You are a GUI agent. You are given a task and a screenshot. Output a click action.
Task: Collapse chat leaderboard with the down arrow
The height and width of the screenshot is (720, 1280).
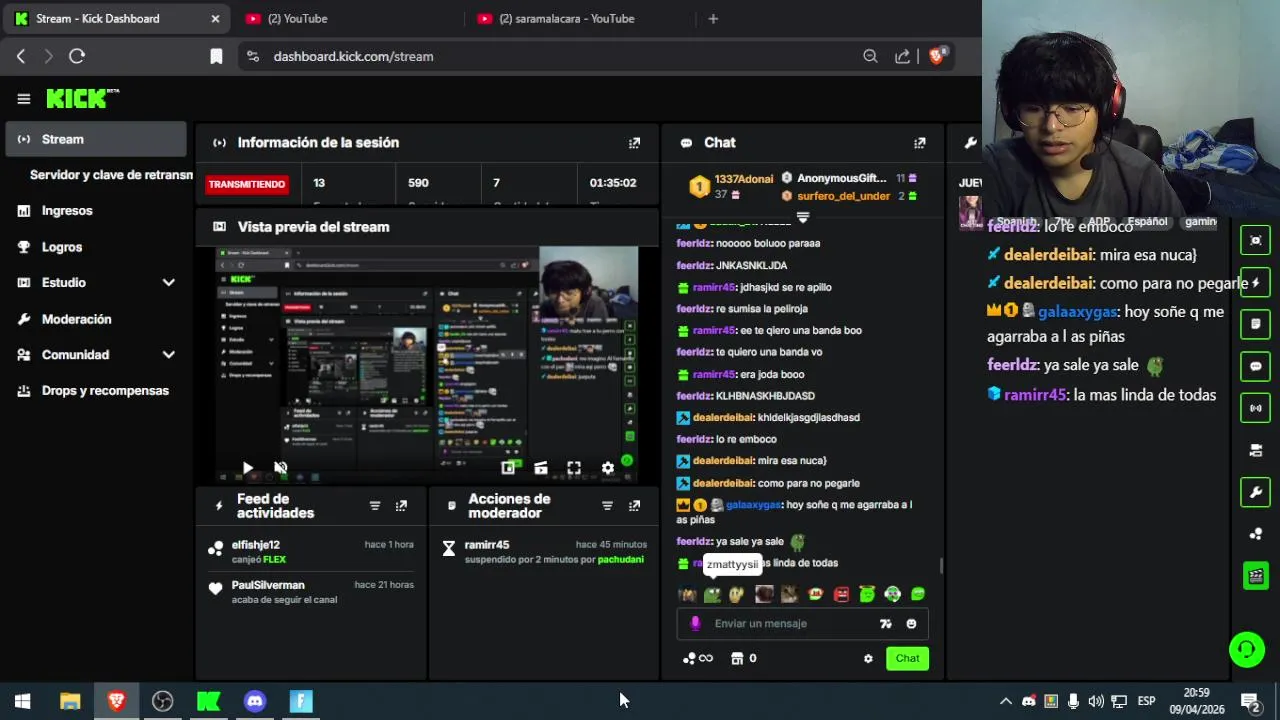802,217
